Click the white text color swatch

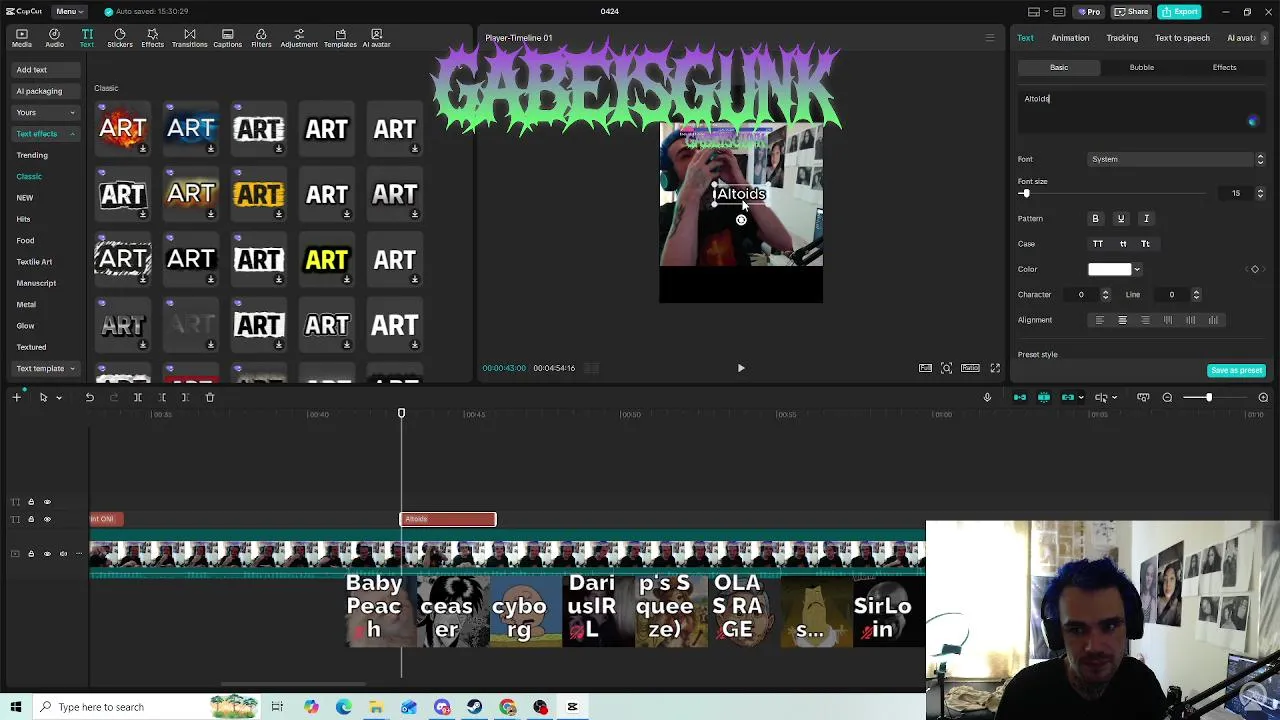[1109, 269]
